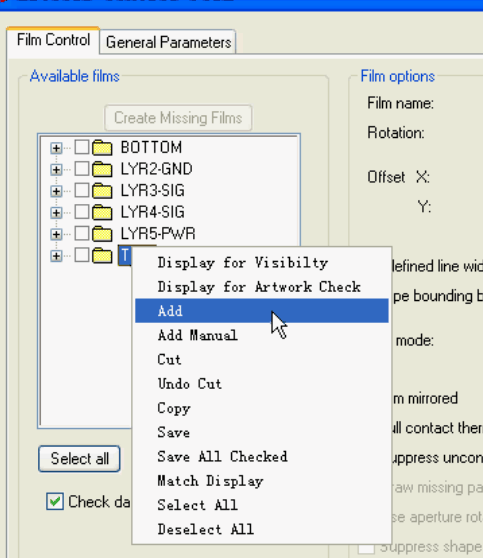Select the LYR5-PWR film name
Screen dimensions: 483x558
158,234
